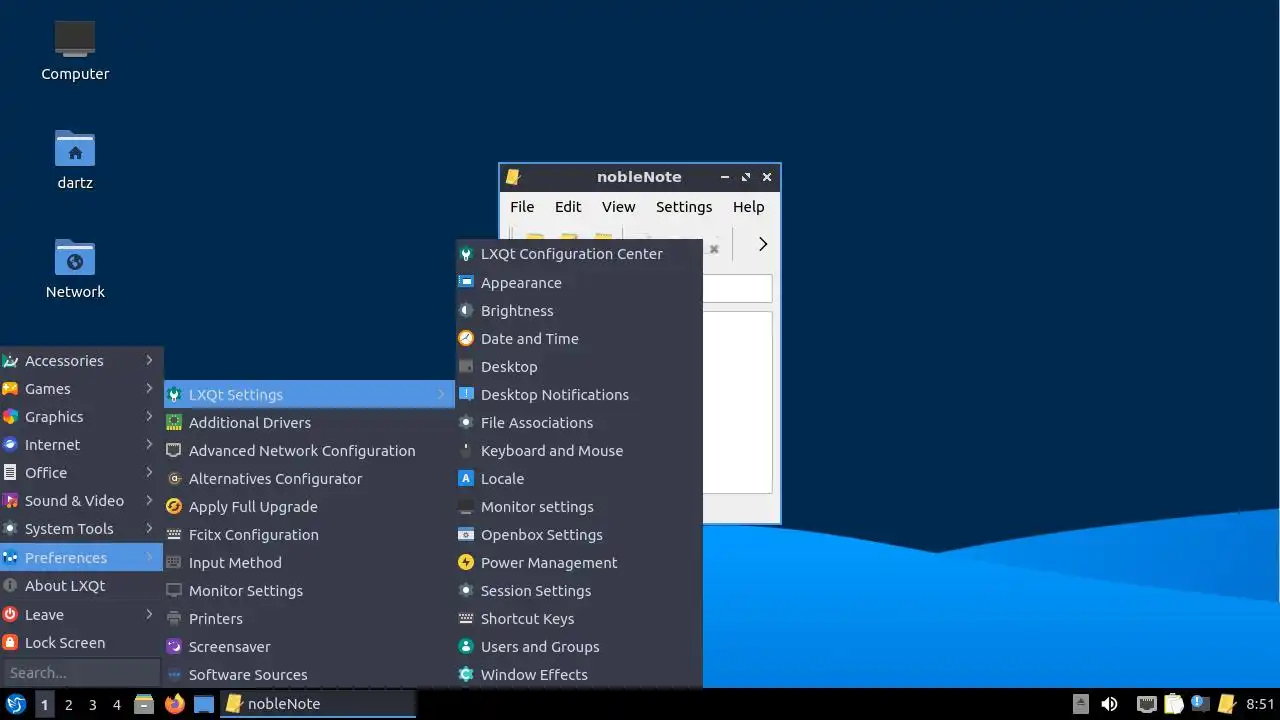Click the Users and Groups icon
This screenshot has height=720, width=1280.
[466, 647]
